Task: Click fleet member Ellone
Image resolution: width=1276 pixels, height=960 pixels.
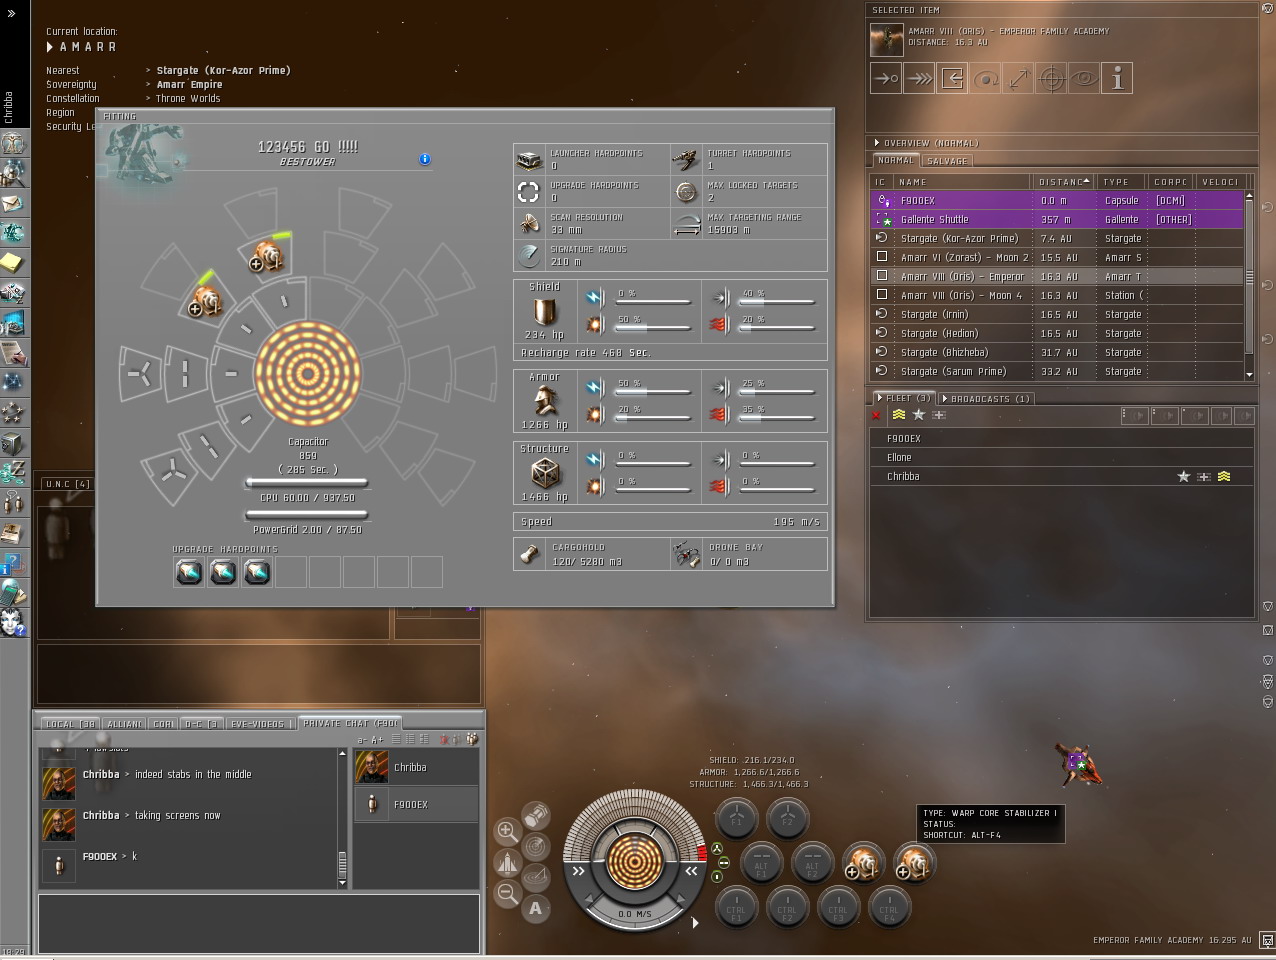Action: click(1061, 457)
